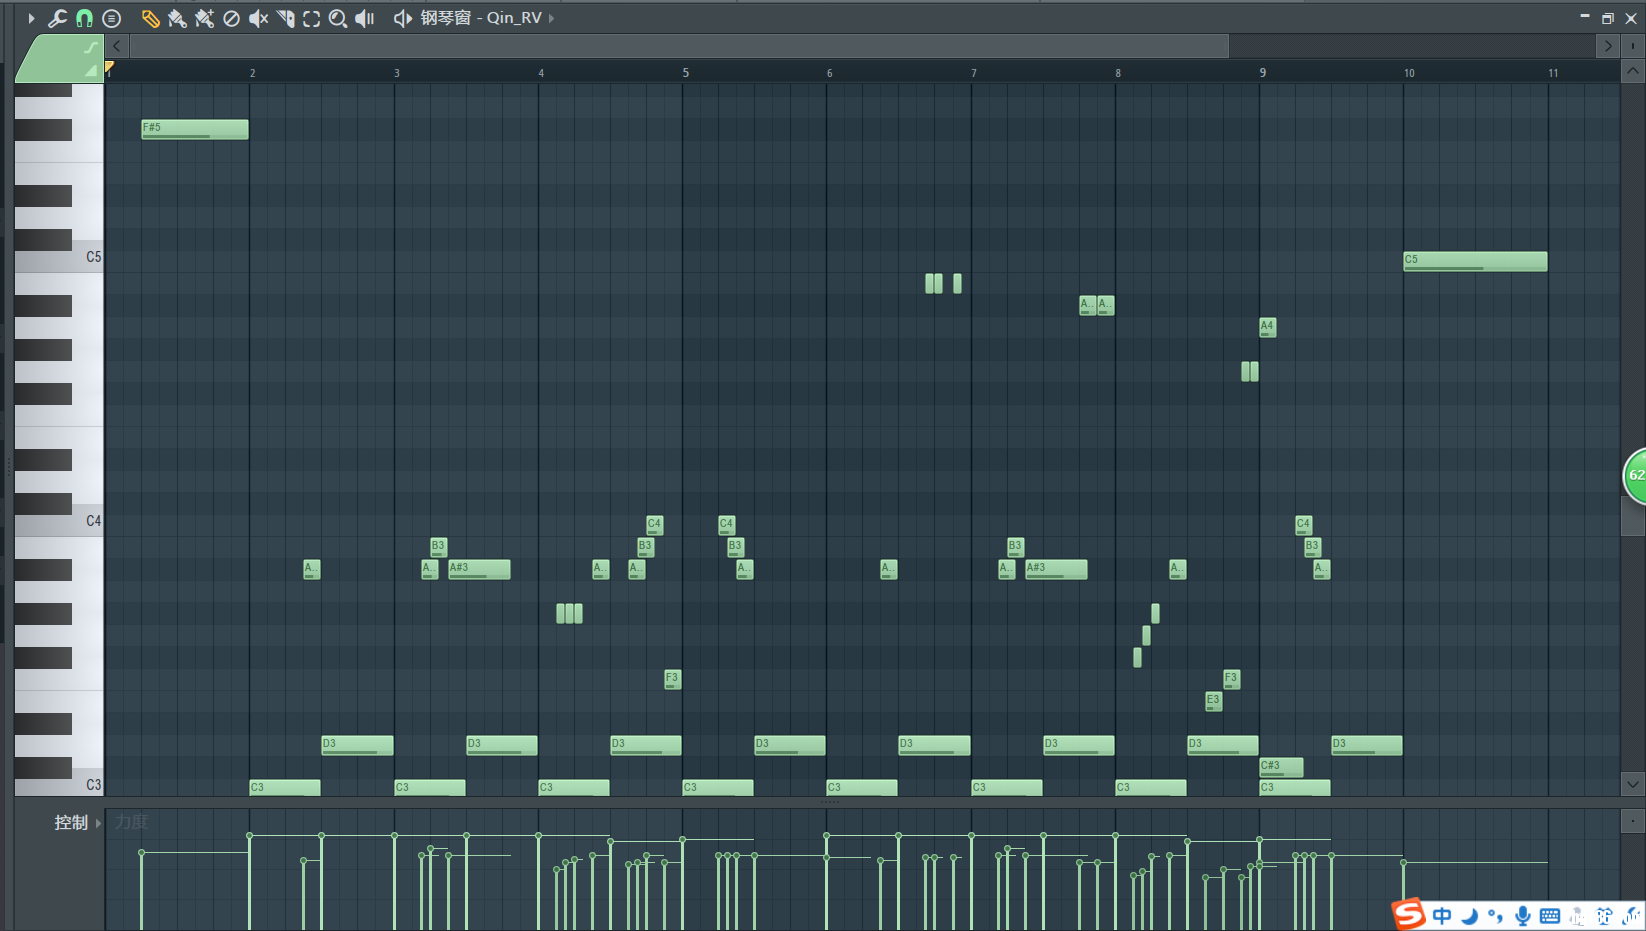Screen dimensions: 1646x931
Task: Click the dot button right of control lane
Action: [x=1632, y=821]
